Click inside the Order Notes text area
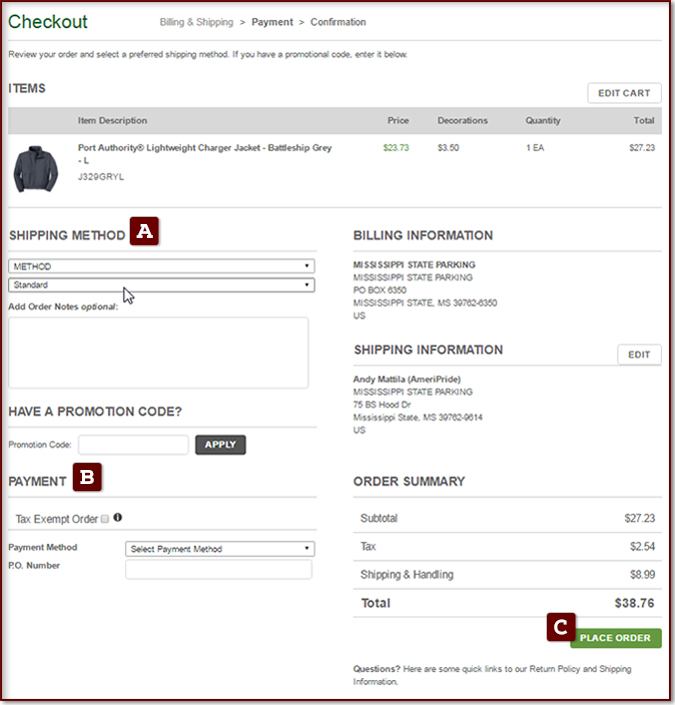The height and width of the screenshot is (705, 675). pos(158,352)
